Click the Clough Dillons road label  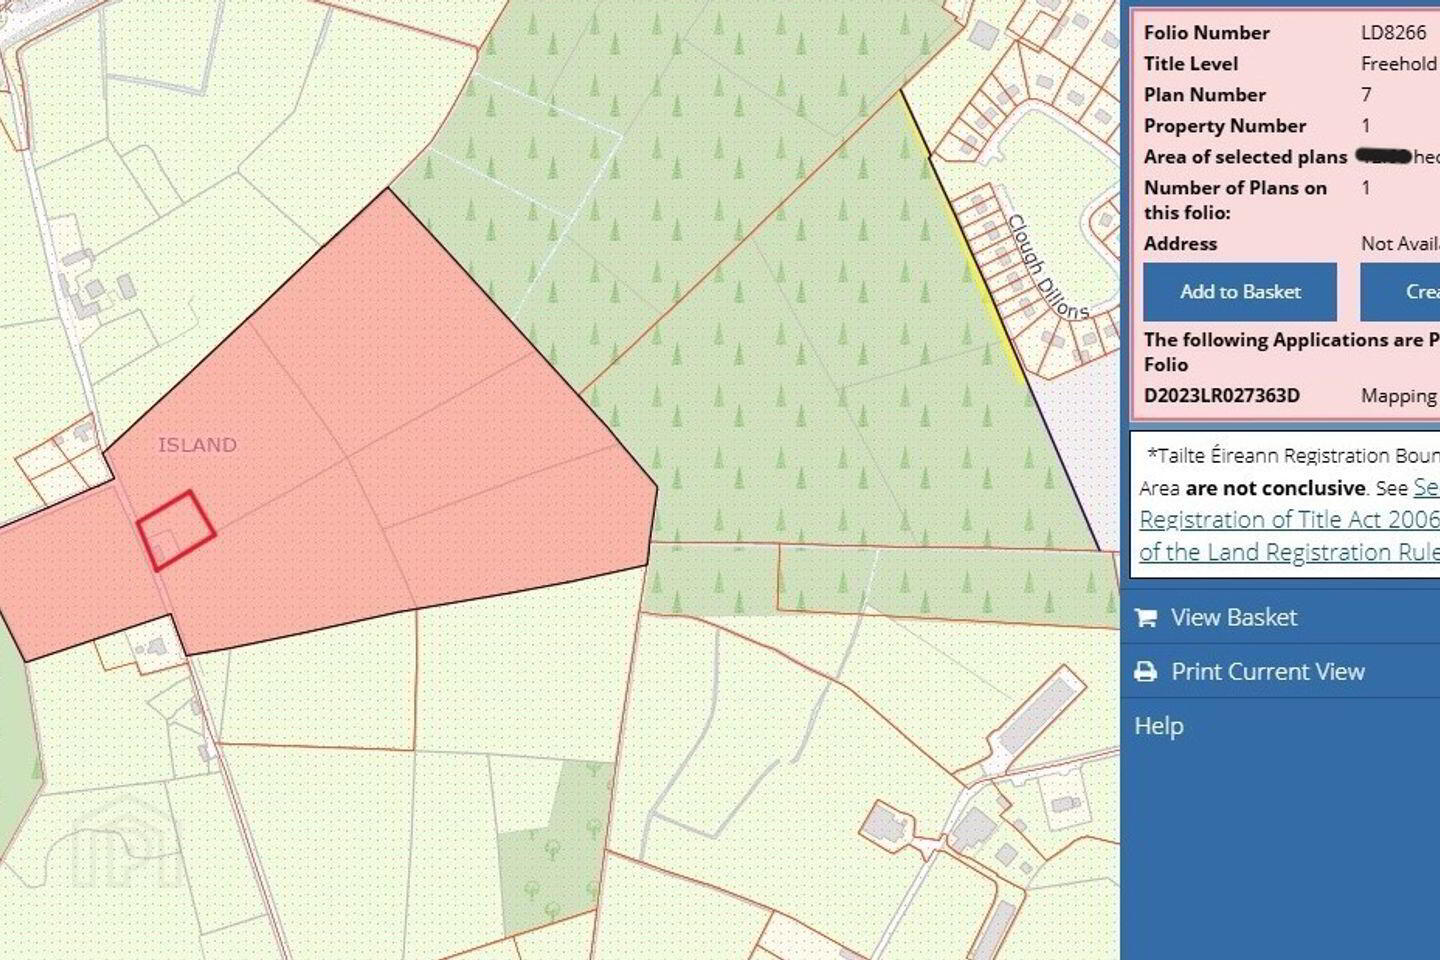(1046, 268)
